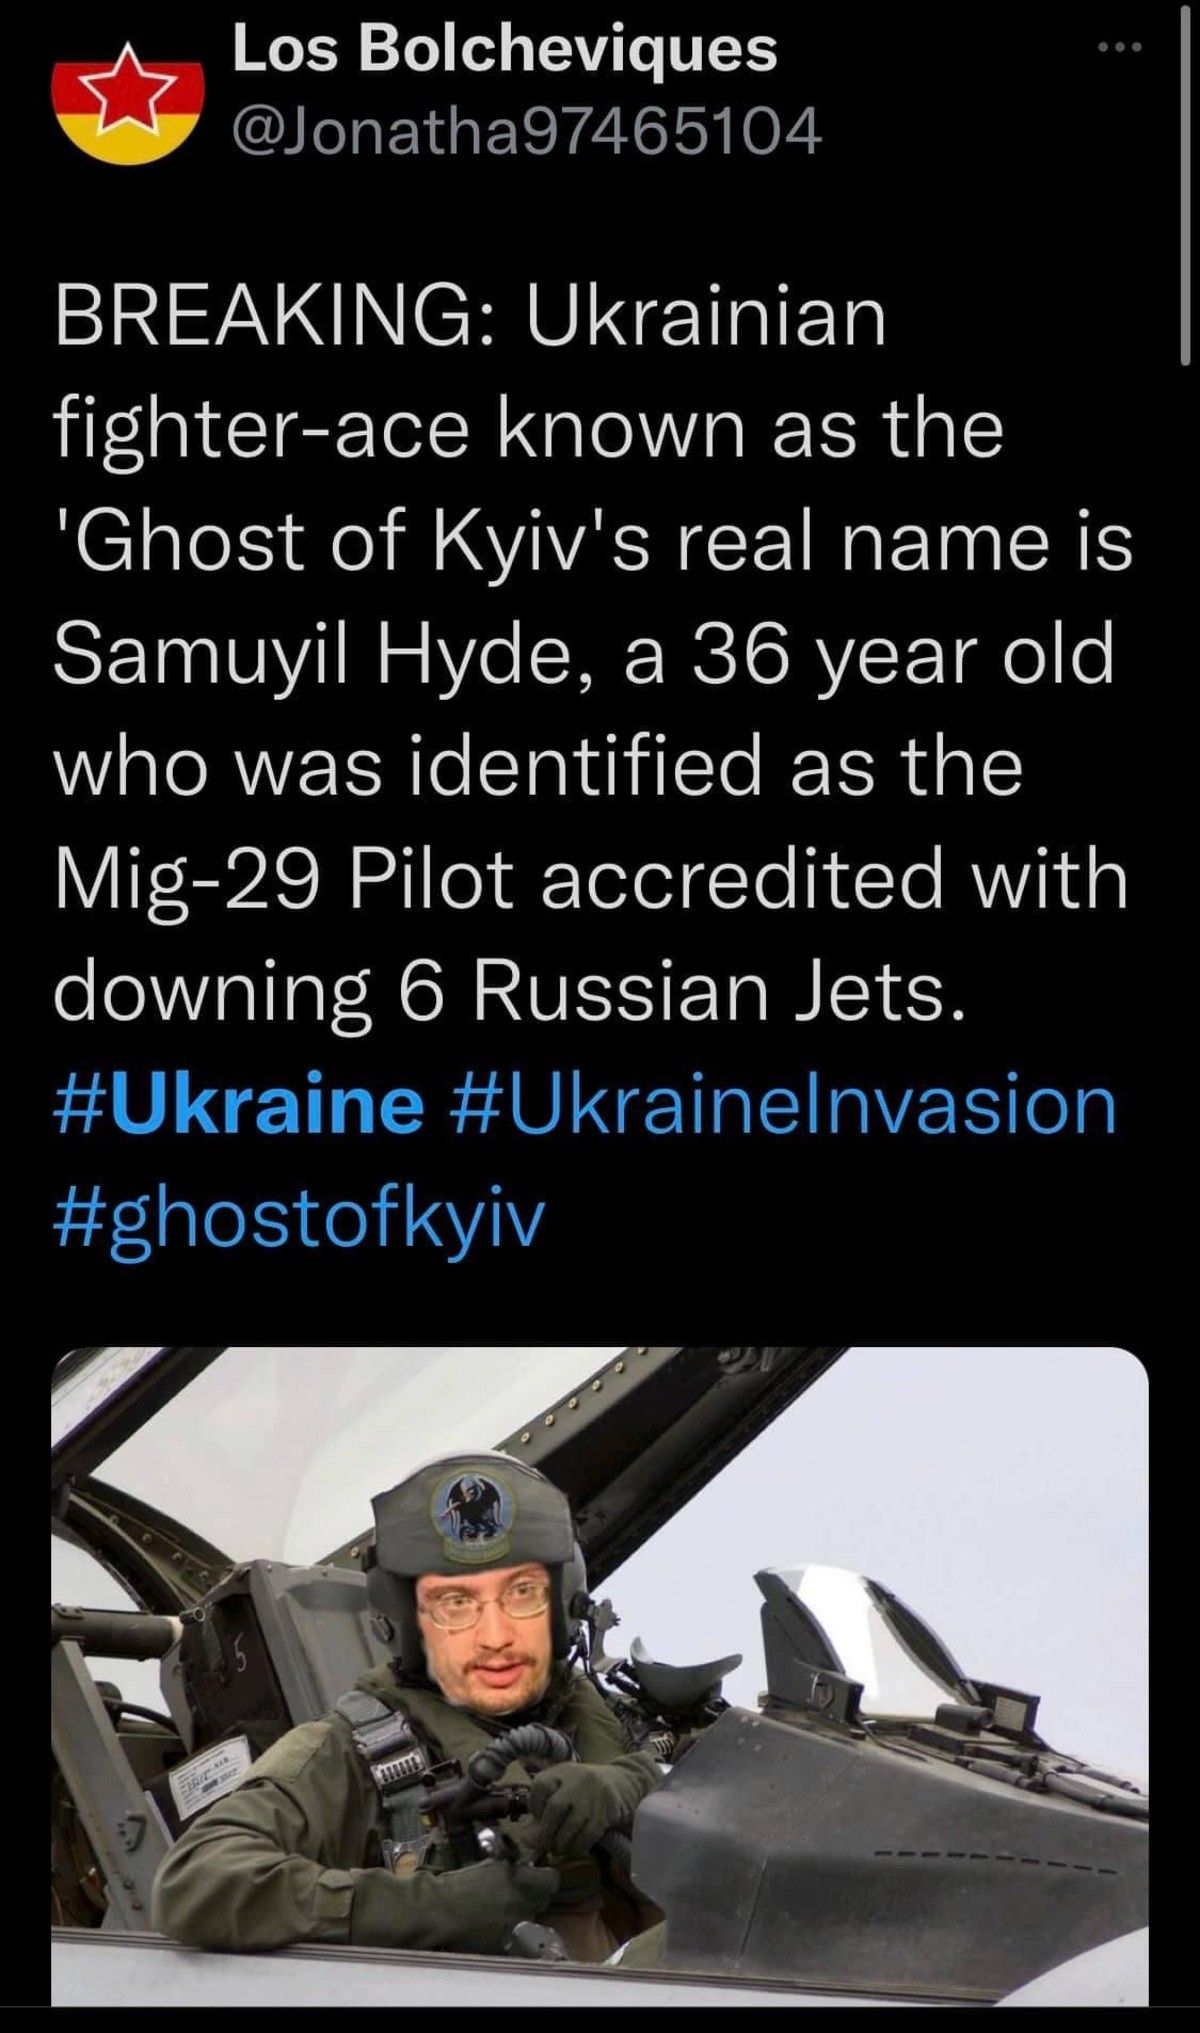Open the three-dot more options menu
The width and height of the screenshot is (1200, 2033).
pyautogui.click(x=1117, y=48)
